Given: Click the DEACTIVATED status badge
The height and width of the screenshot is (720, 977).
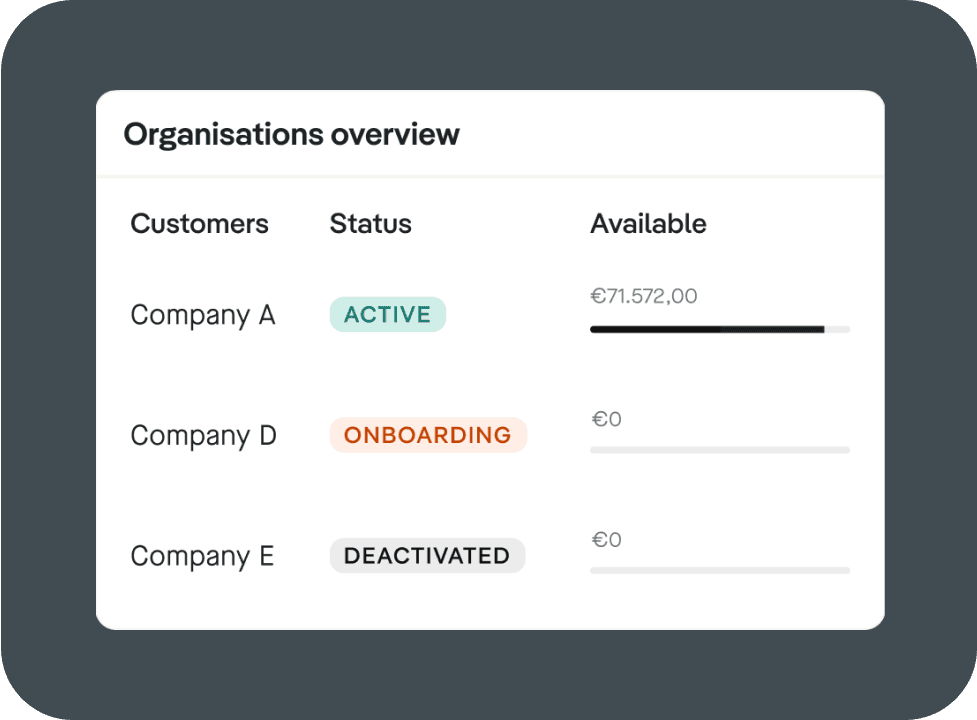Looking at the screenshot, I should click(427, 555).
